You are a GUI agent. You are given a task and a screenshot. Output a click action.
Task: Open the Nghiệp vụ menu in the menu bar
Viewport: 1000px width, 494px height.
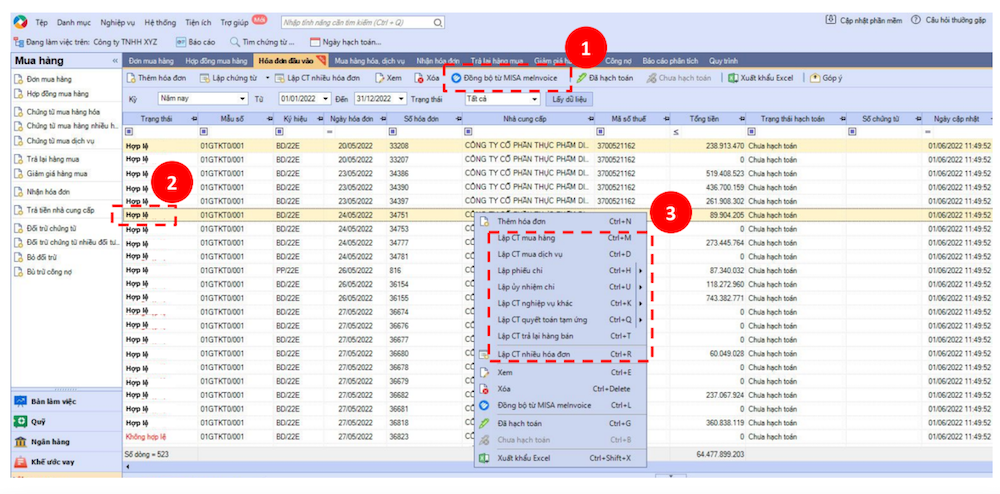pyautogui.click(x=117, y=21)
